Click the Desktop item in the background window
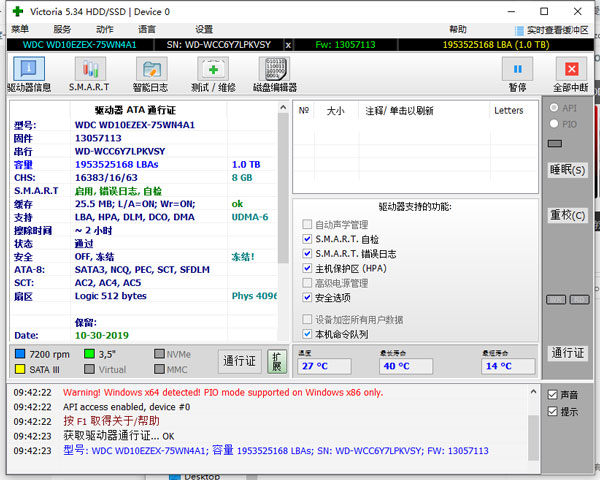The image size is (600, 480). [202, 477]
